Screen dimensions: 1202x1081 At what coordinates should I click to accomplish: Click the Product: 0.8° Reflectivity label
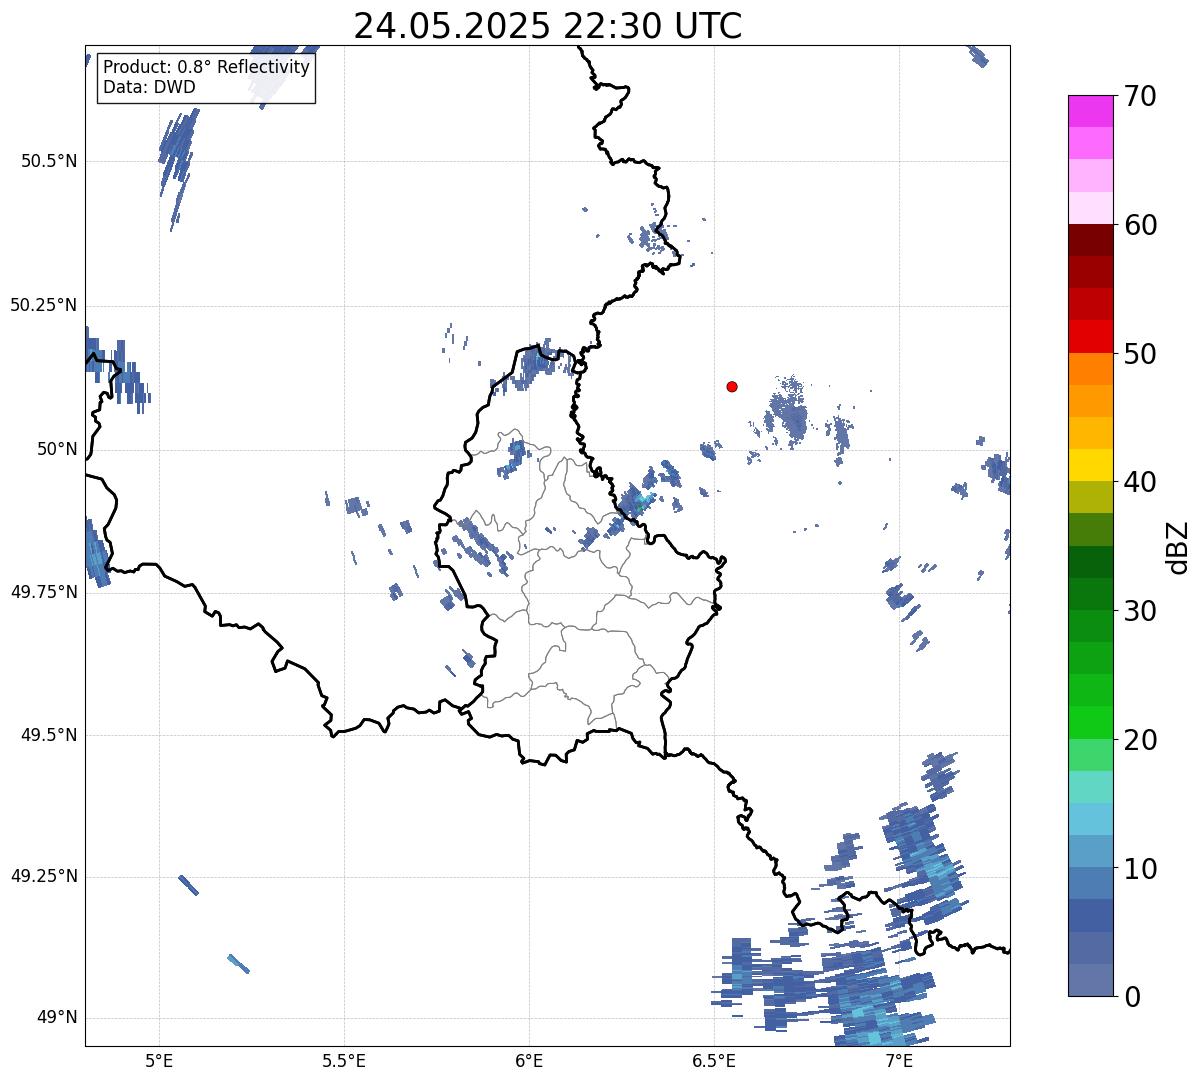click(207, 68)
